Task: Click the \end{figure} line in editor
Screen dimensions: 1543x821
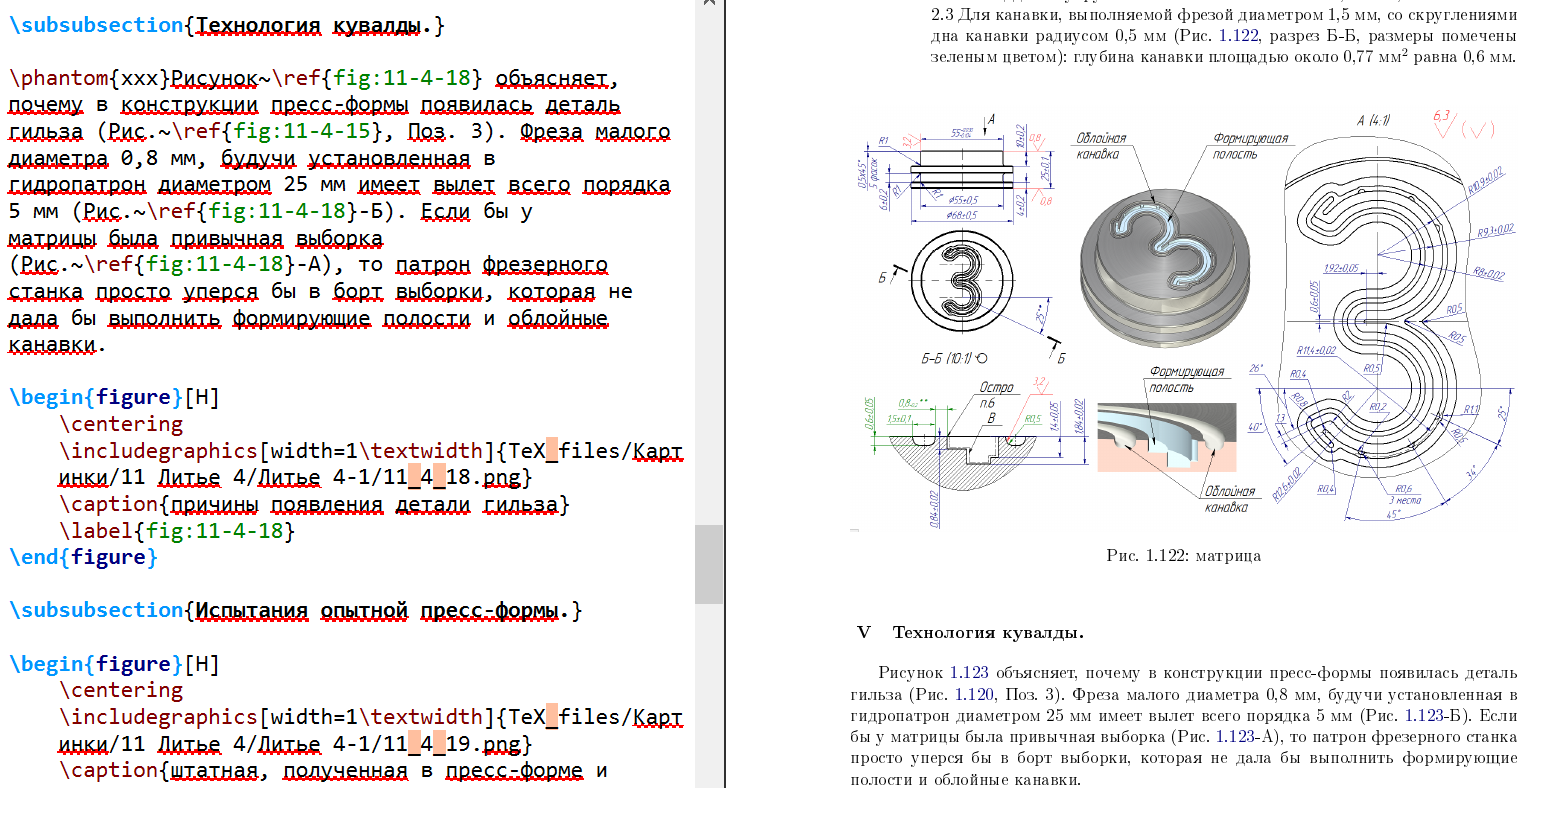Action: (x=83, y=557)
